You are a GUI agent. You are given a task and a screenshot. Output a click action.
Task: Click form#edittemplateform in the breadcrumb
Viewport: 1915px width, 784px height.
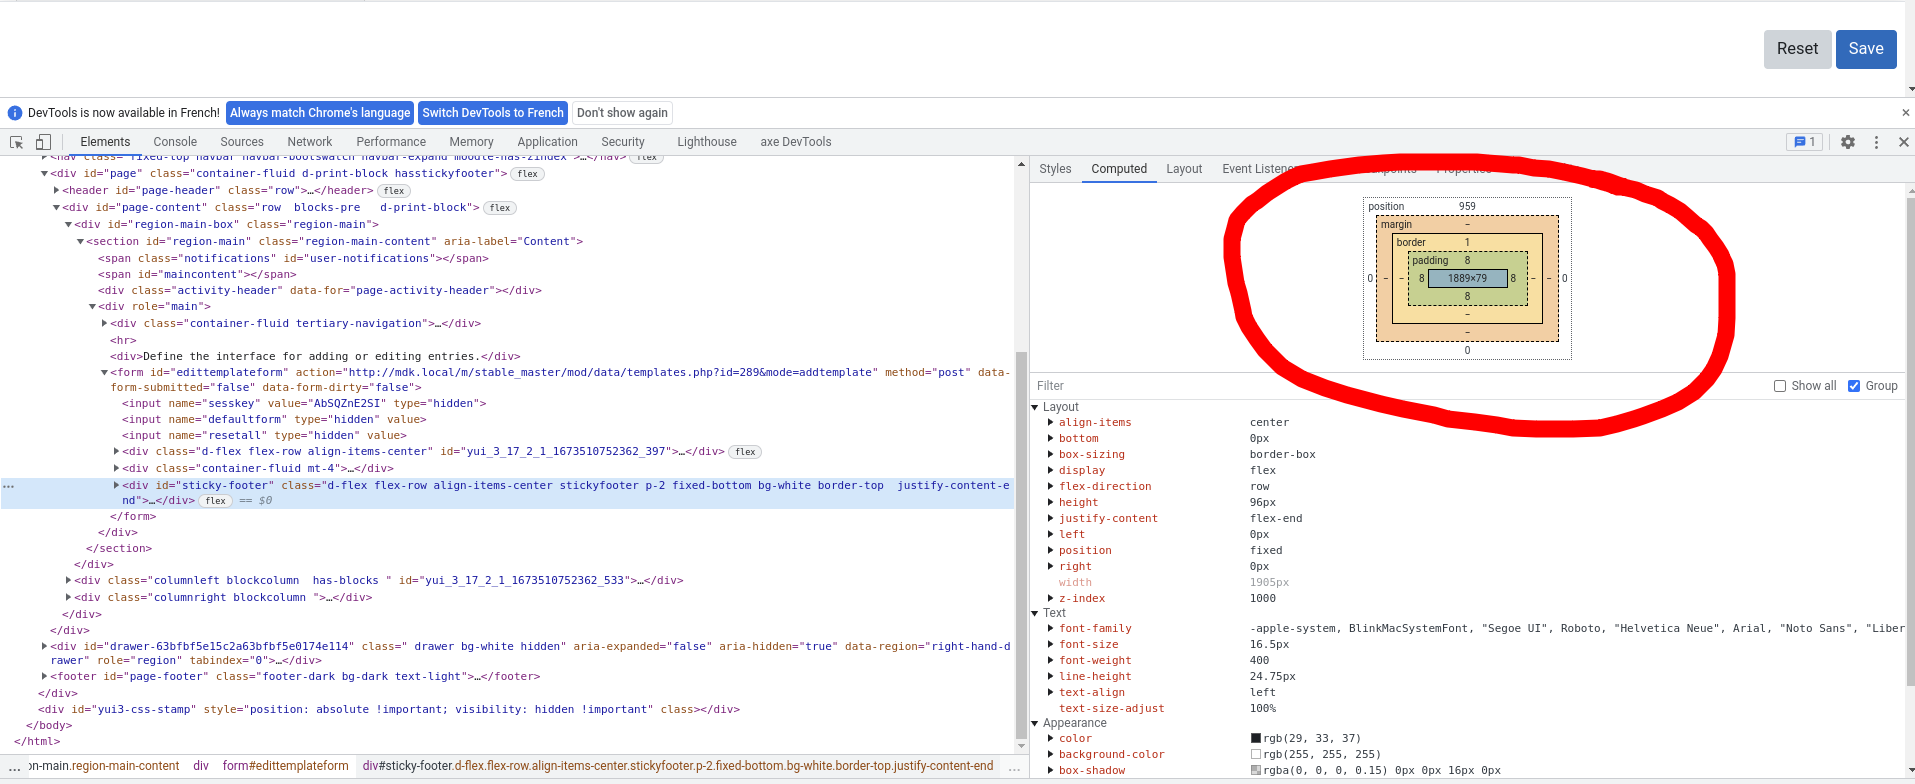click(x=286, y=766)
